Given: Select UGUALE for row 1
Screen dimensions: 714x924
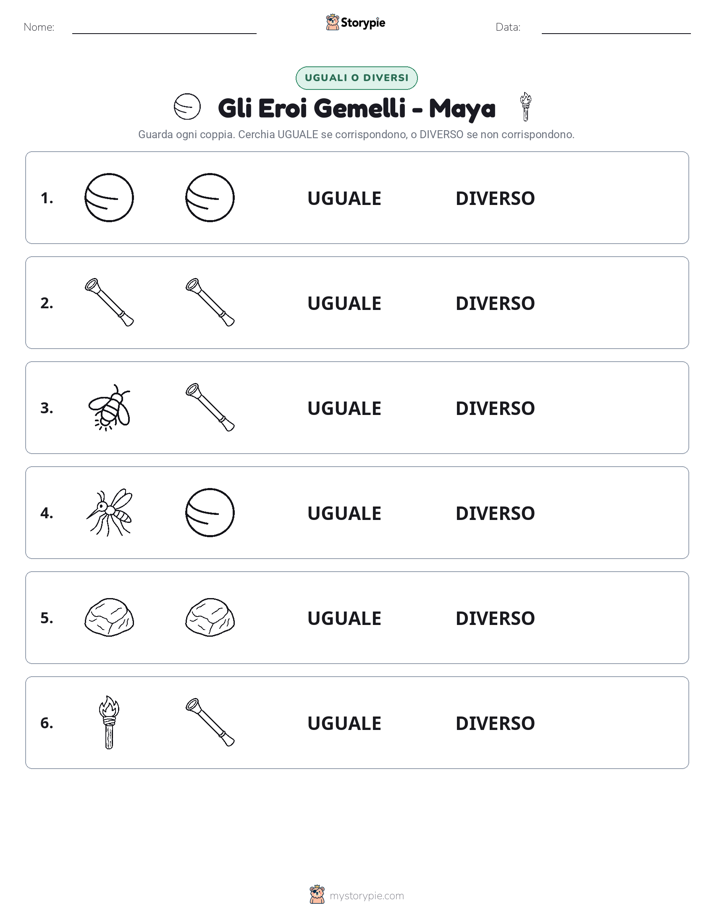Looking at the screenshot, I should click(344, 198).
